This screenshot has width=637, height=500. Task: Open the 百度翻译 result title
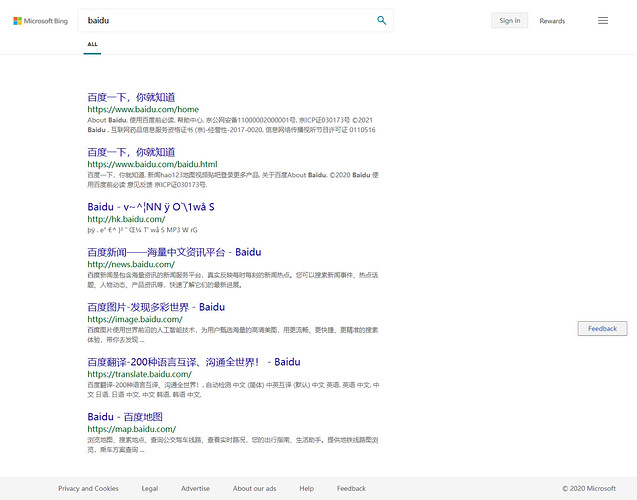[x=194, y=362]
